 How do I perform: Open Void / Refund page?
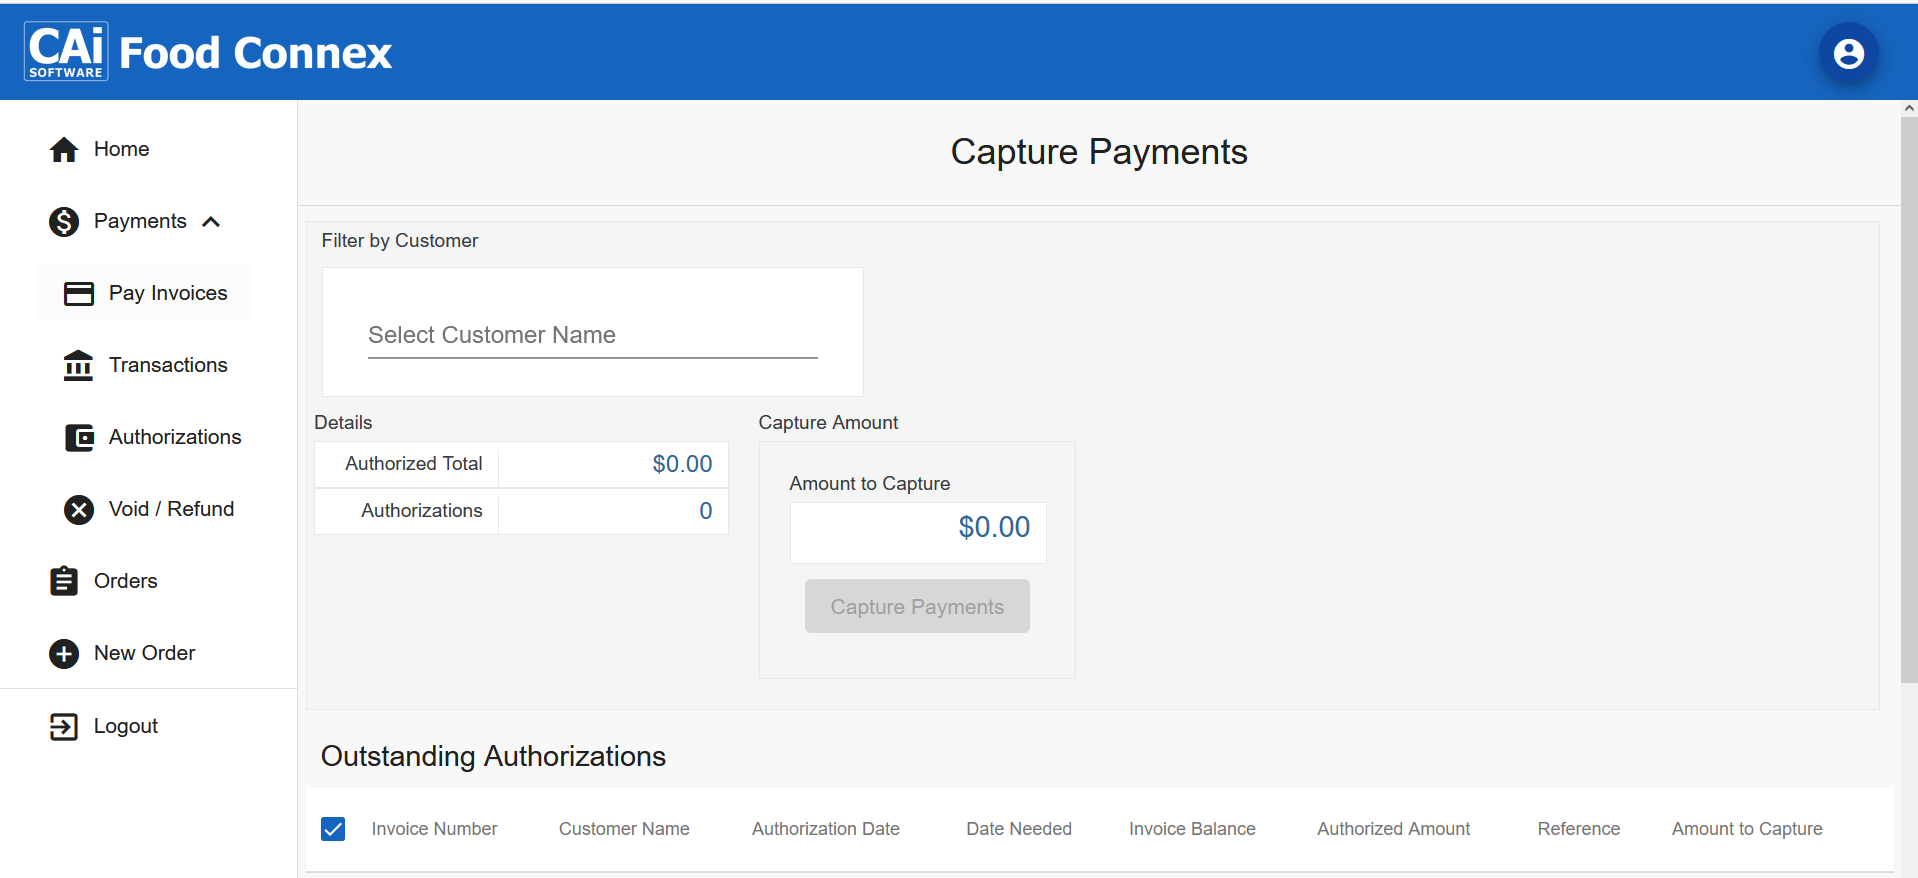(x=171, y=509)
